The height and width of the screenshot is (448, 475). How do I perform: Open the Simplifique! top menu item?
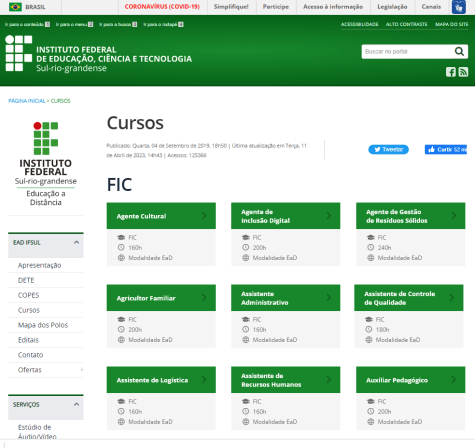231,7
